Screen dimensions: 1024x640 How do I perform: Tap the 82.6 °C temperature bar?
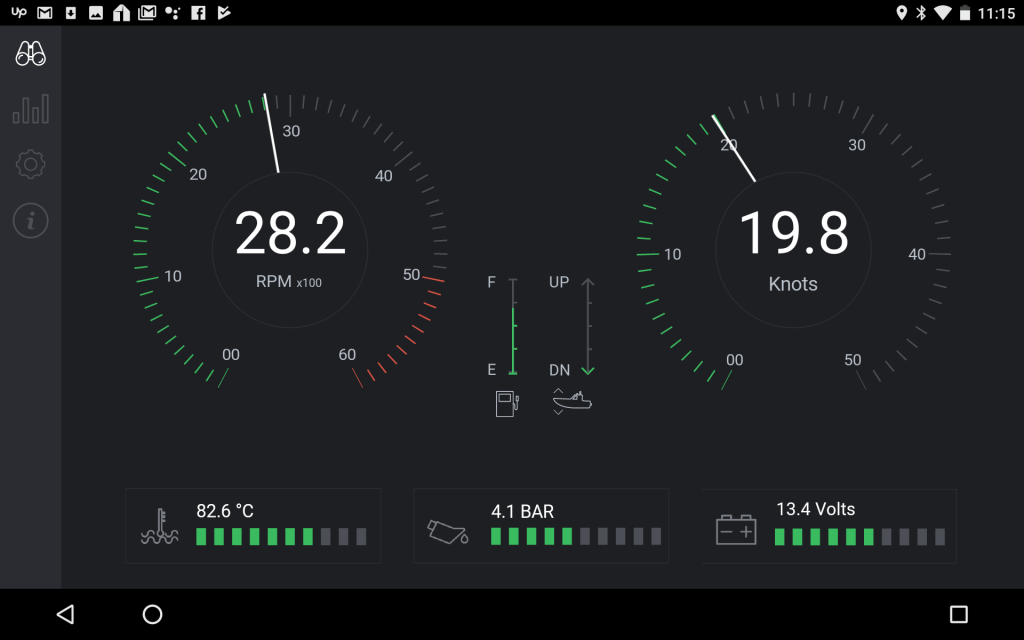tap(281, 537)
